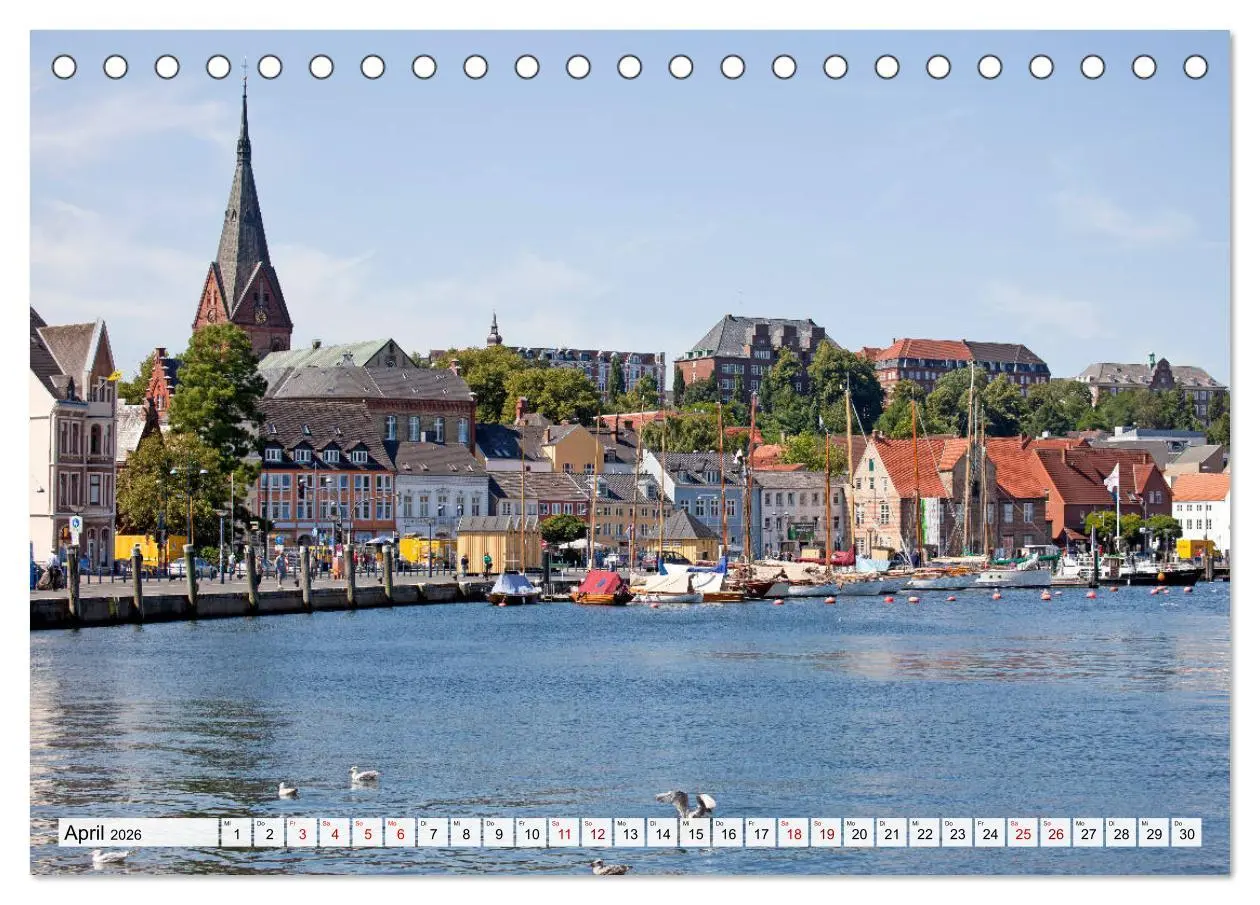Pick the red day 11 cell

click(x=564, y=833)
